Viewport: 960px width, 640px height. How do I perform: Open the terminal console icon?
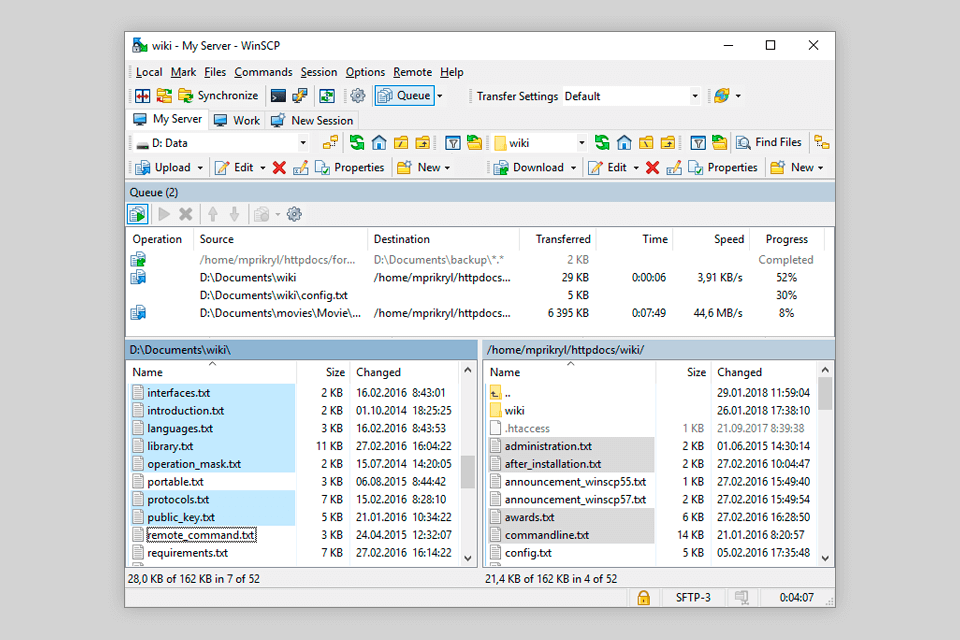pos(279,96)
